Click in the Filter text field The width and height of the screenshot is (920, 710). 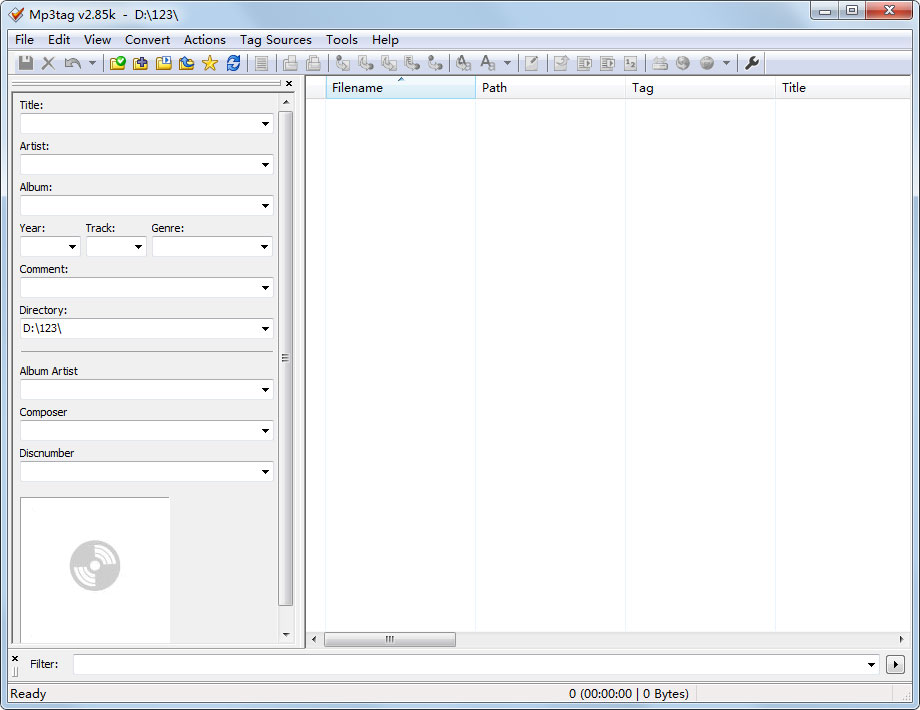pos(470,665)
